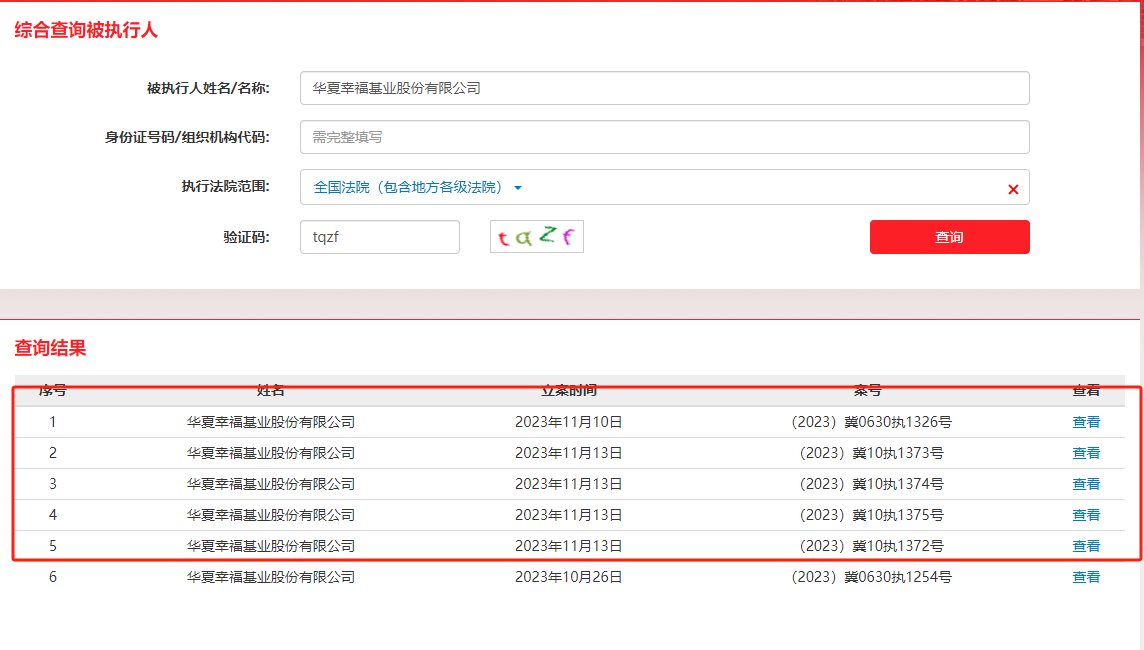The width and height of the screenshot is (1144, 650).
Task: Click the 验证码 label
Action: [247, 237]
